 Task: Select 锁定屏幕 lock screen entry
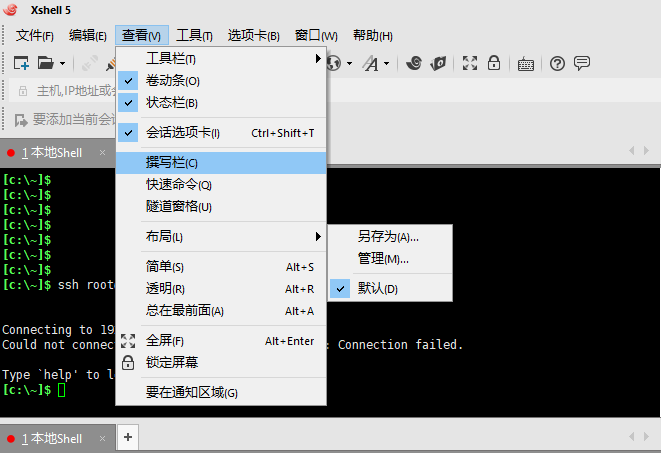tap(221, 362)
